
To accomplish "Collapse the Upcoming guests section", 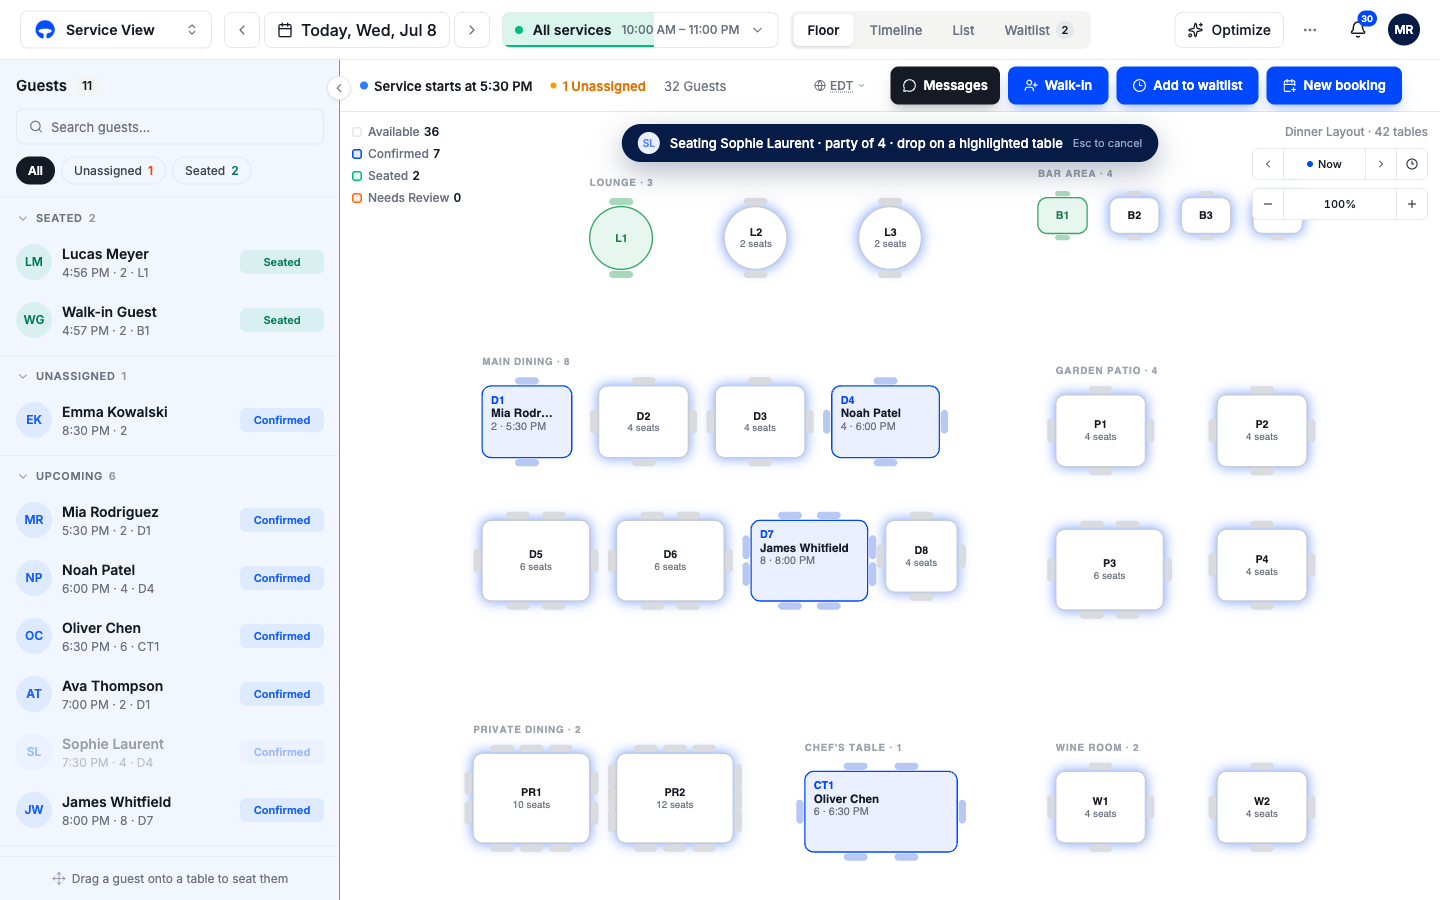I will 23,476.
